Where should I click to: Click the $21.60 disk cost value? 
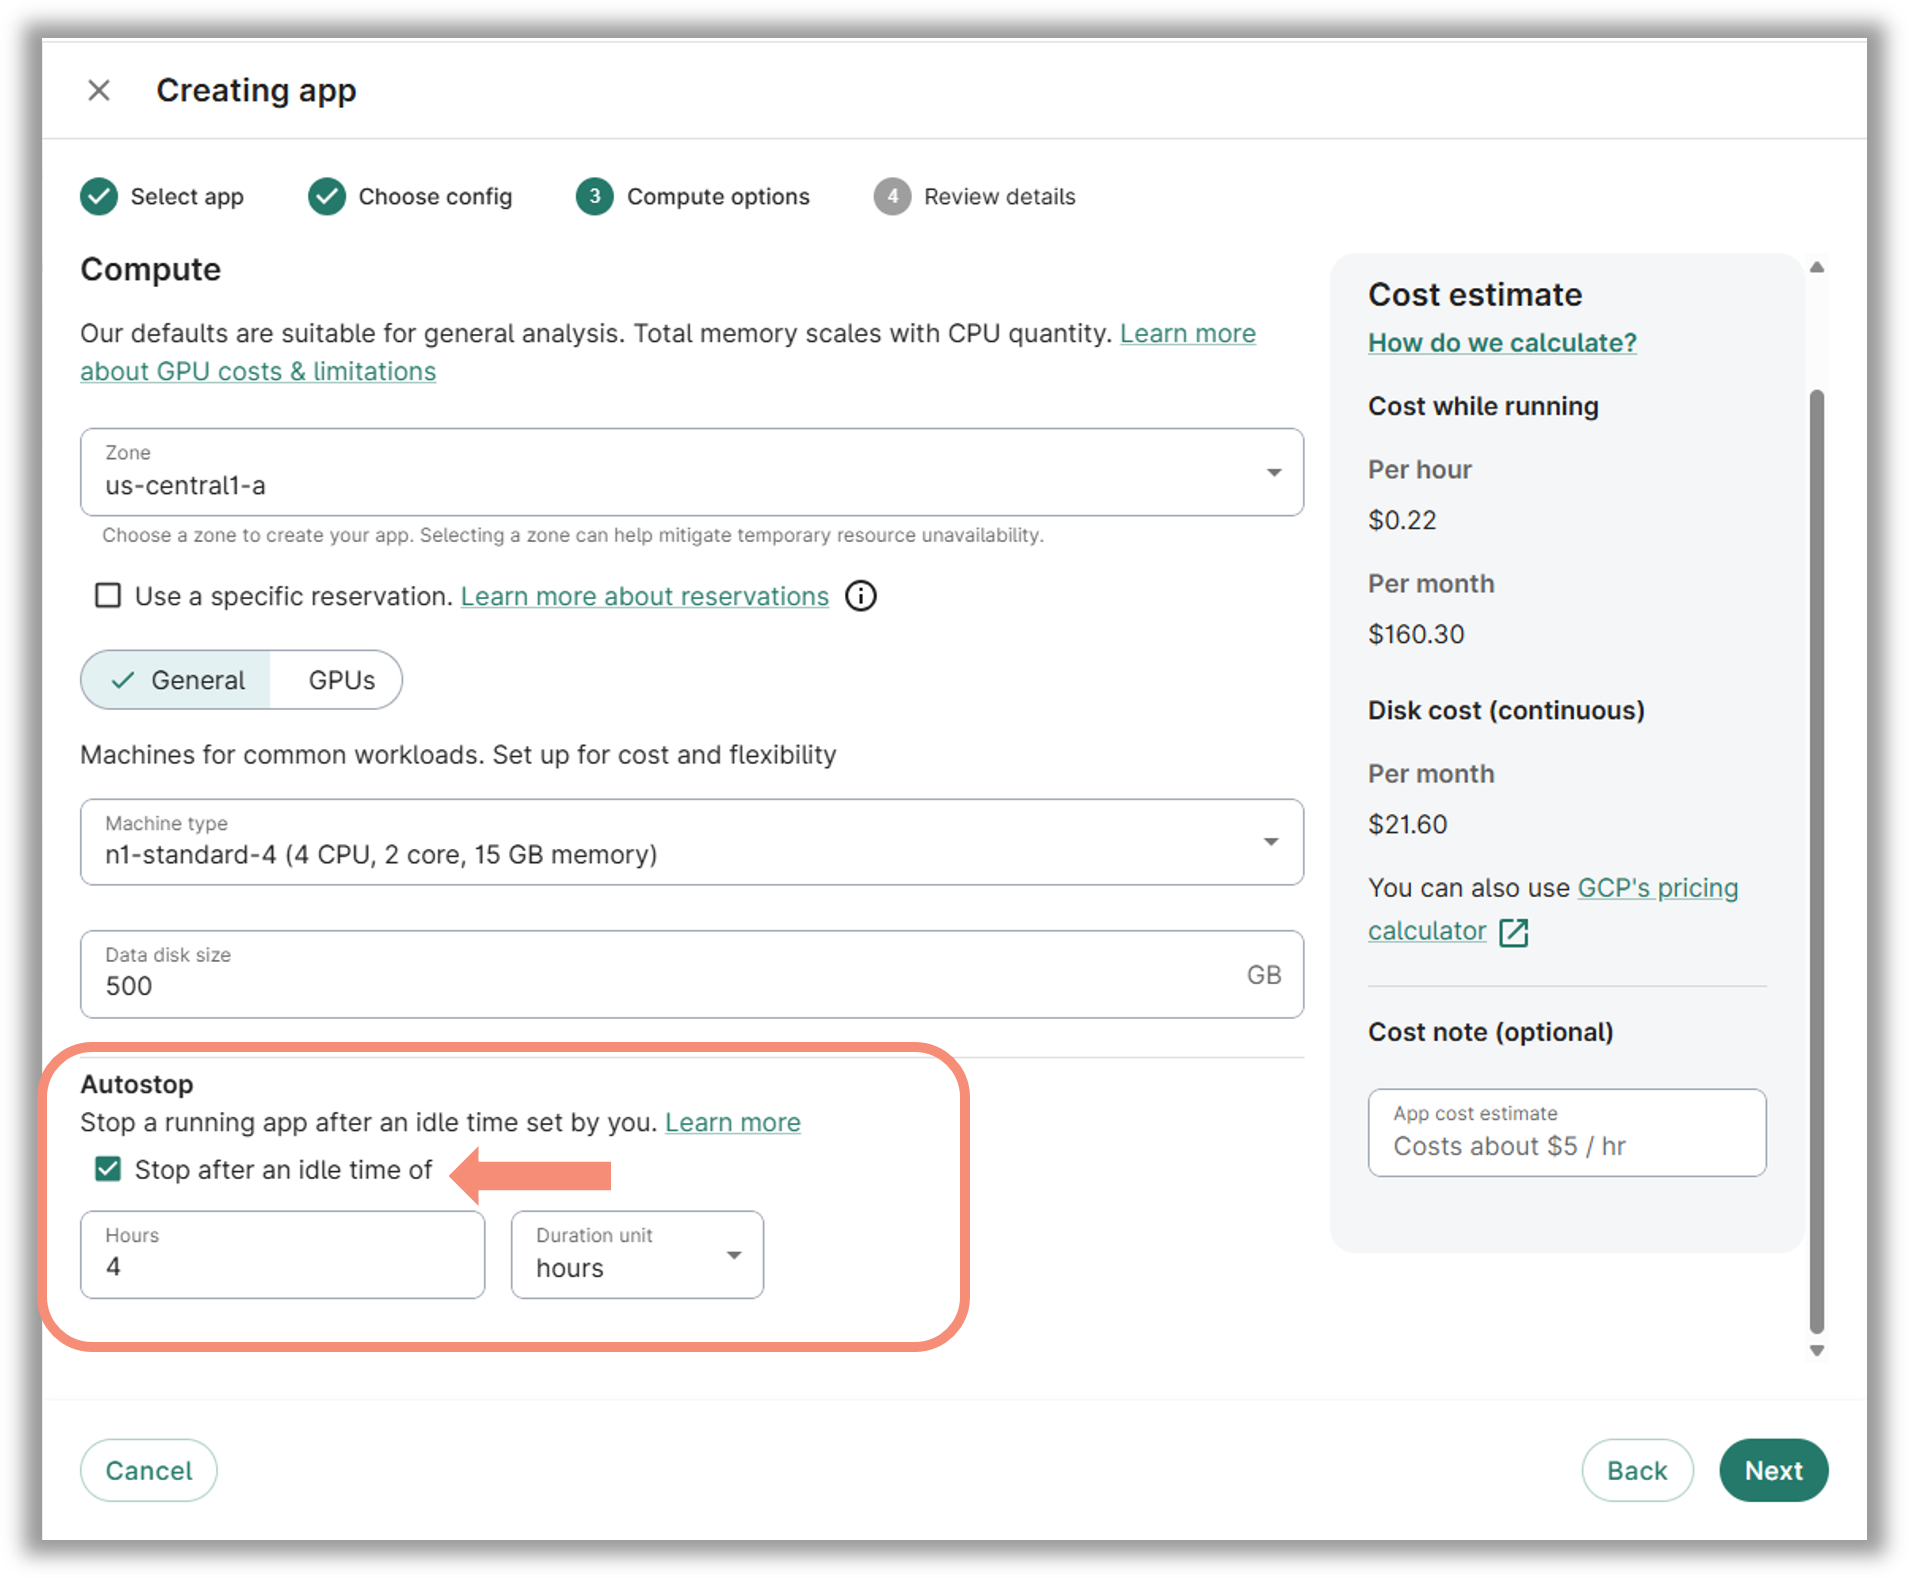(1408, 824)
